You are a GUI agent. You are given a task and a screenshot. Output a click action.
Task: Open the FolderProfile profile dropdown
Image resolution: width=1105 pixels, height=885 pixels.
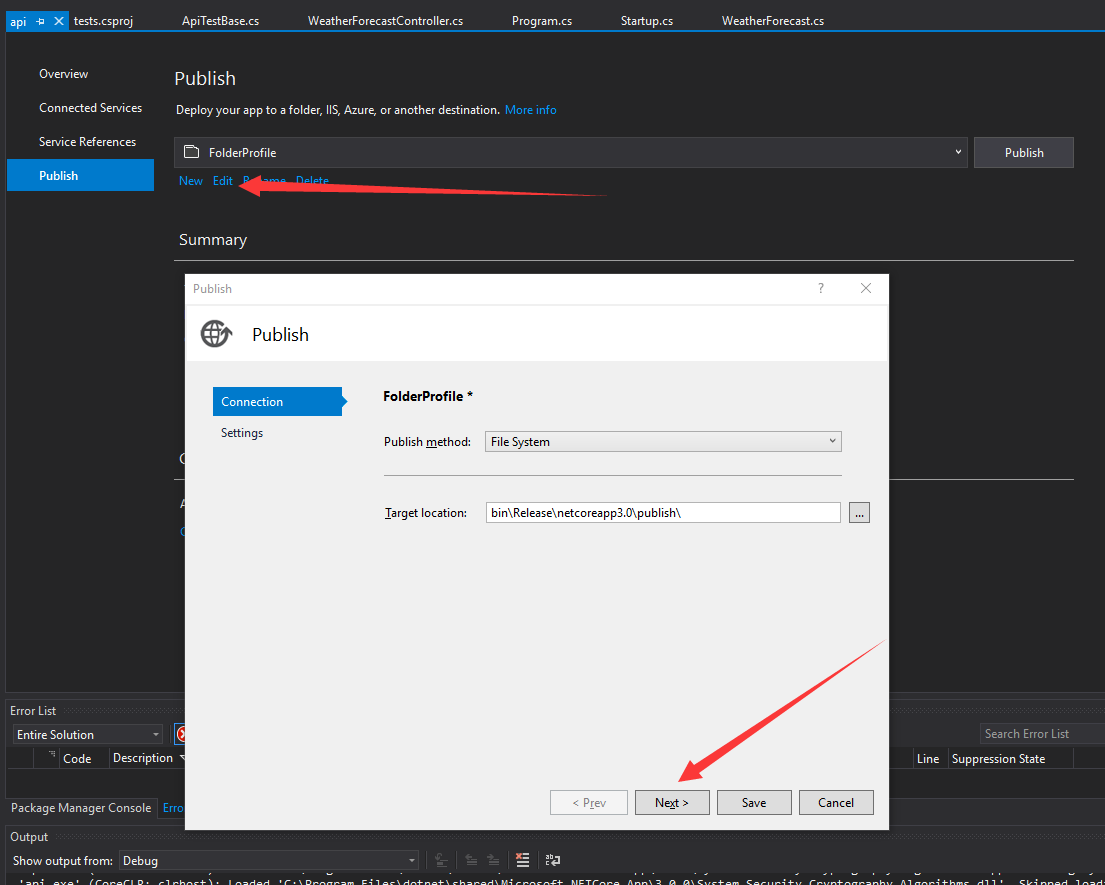coord(958,152)
